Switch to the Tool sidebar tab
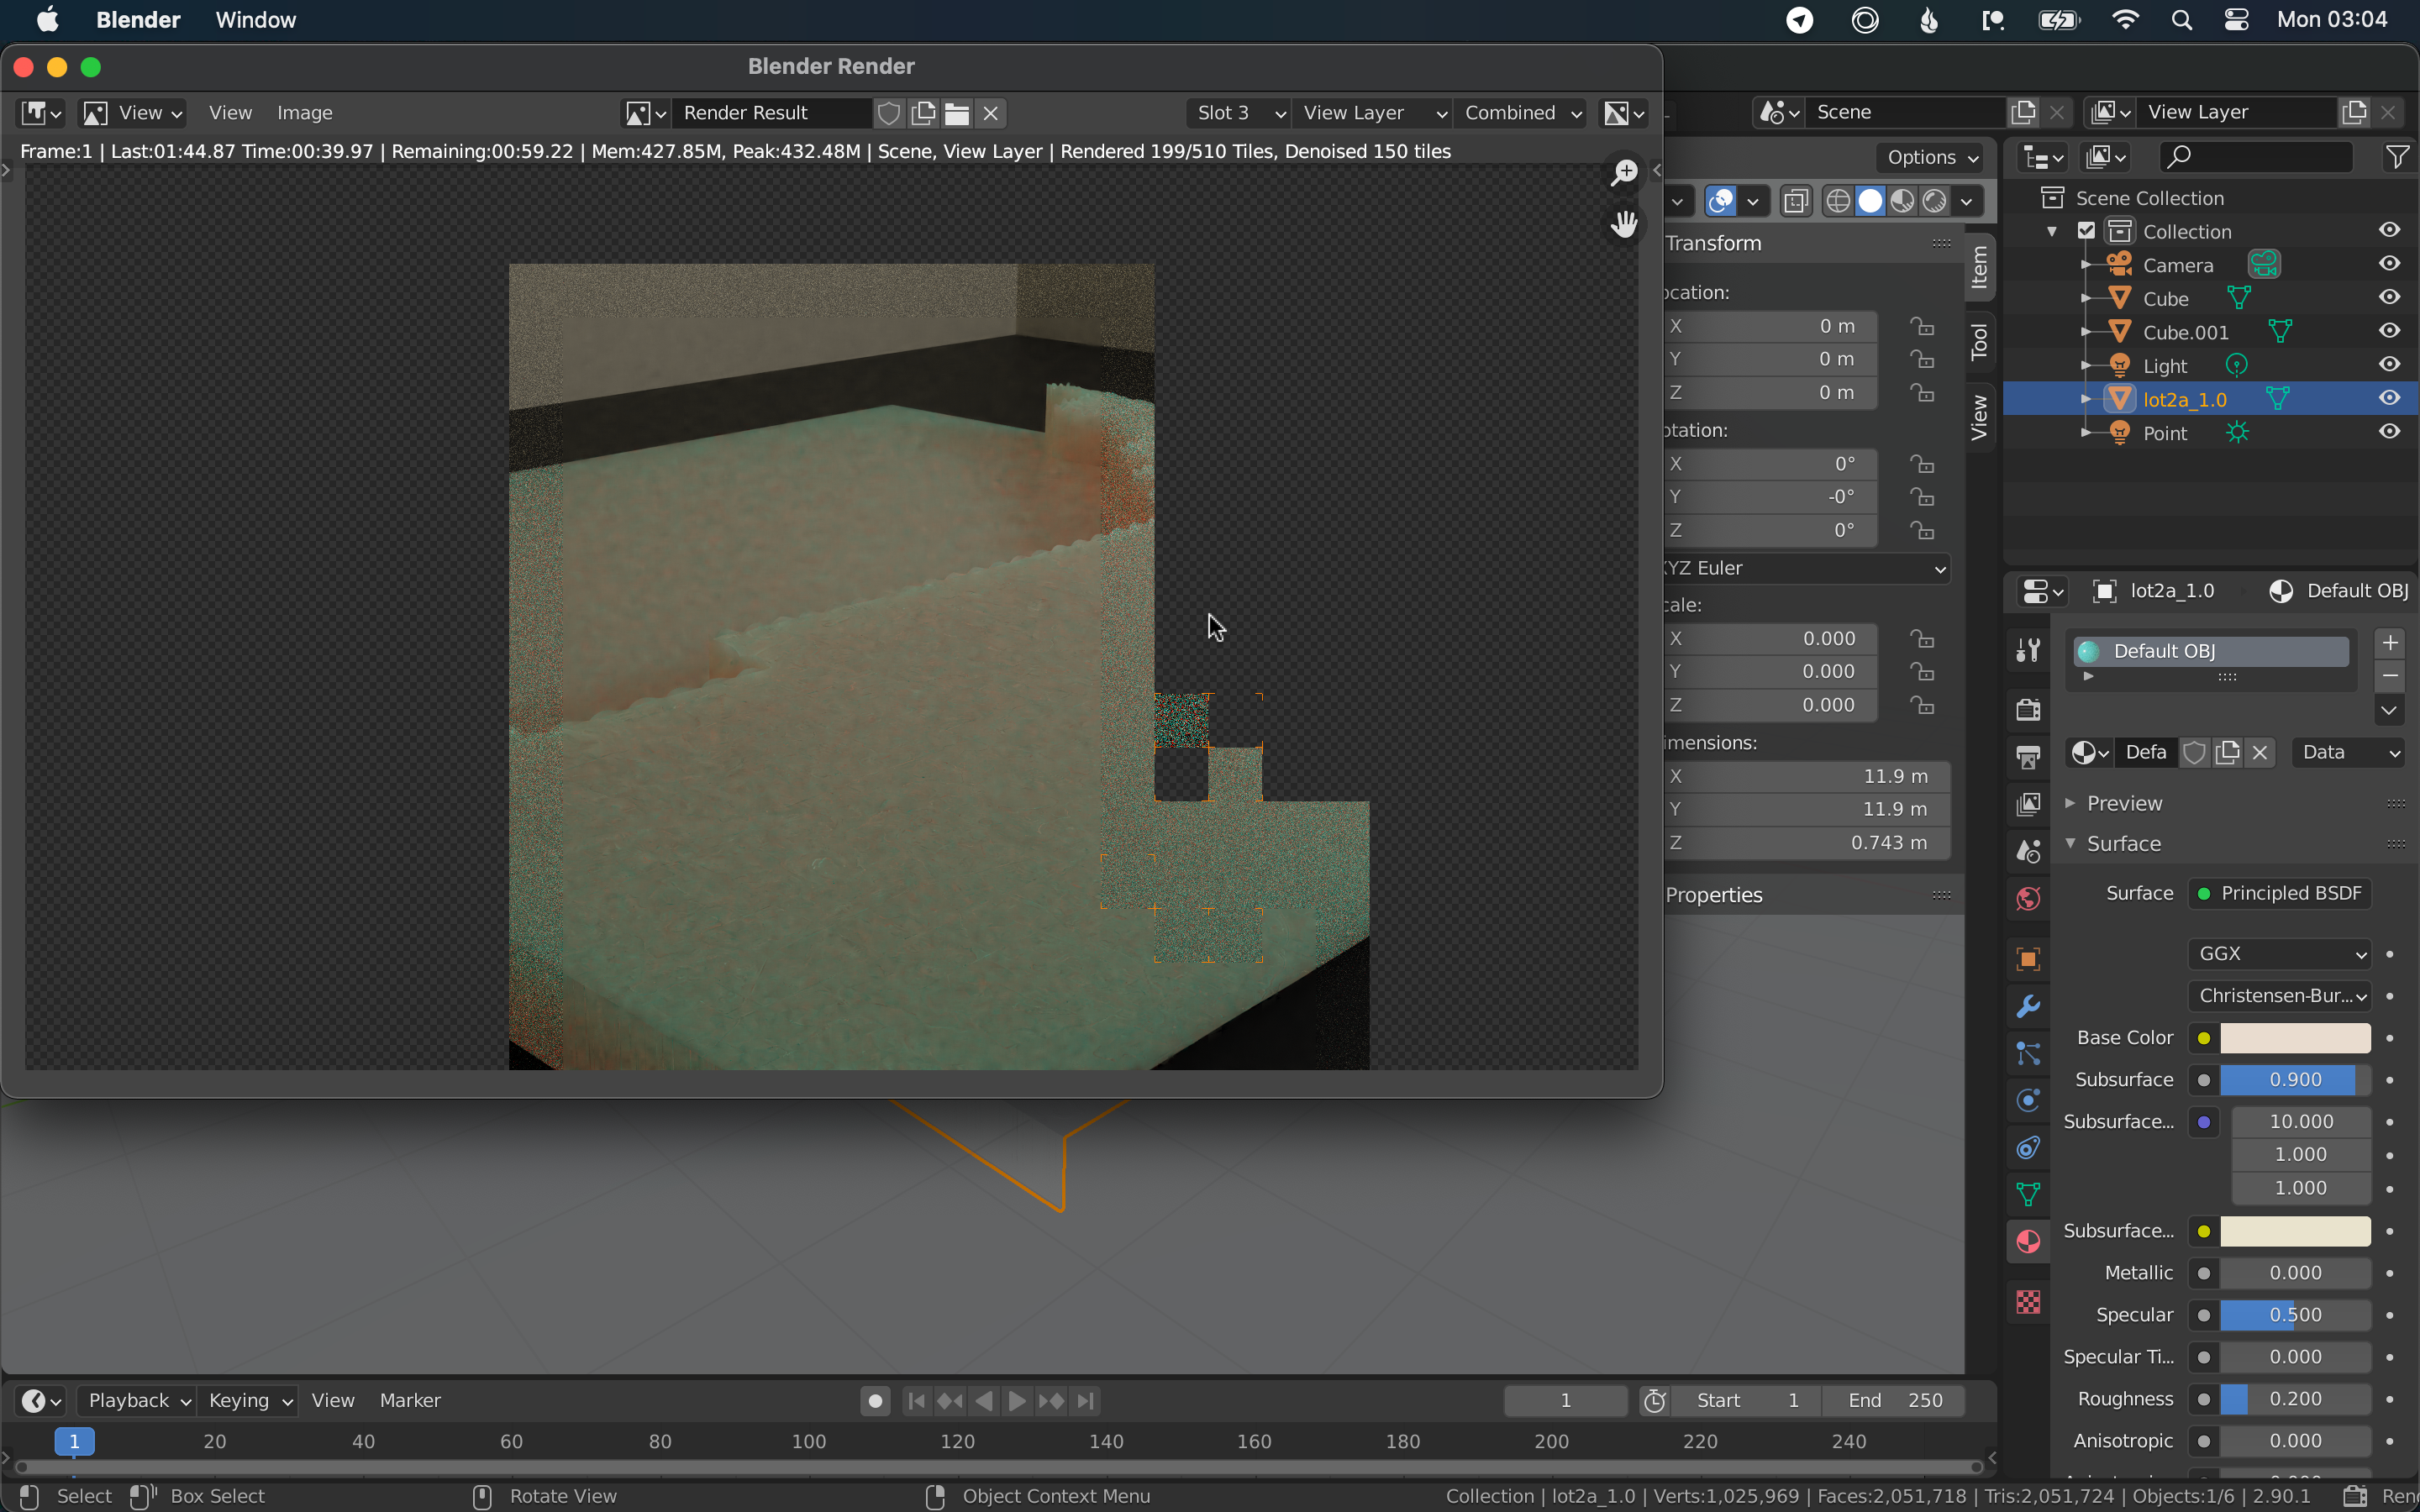This screenshot has height=1512, width=2420. pyautogui.click(x=1979, y=342)
